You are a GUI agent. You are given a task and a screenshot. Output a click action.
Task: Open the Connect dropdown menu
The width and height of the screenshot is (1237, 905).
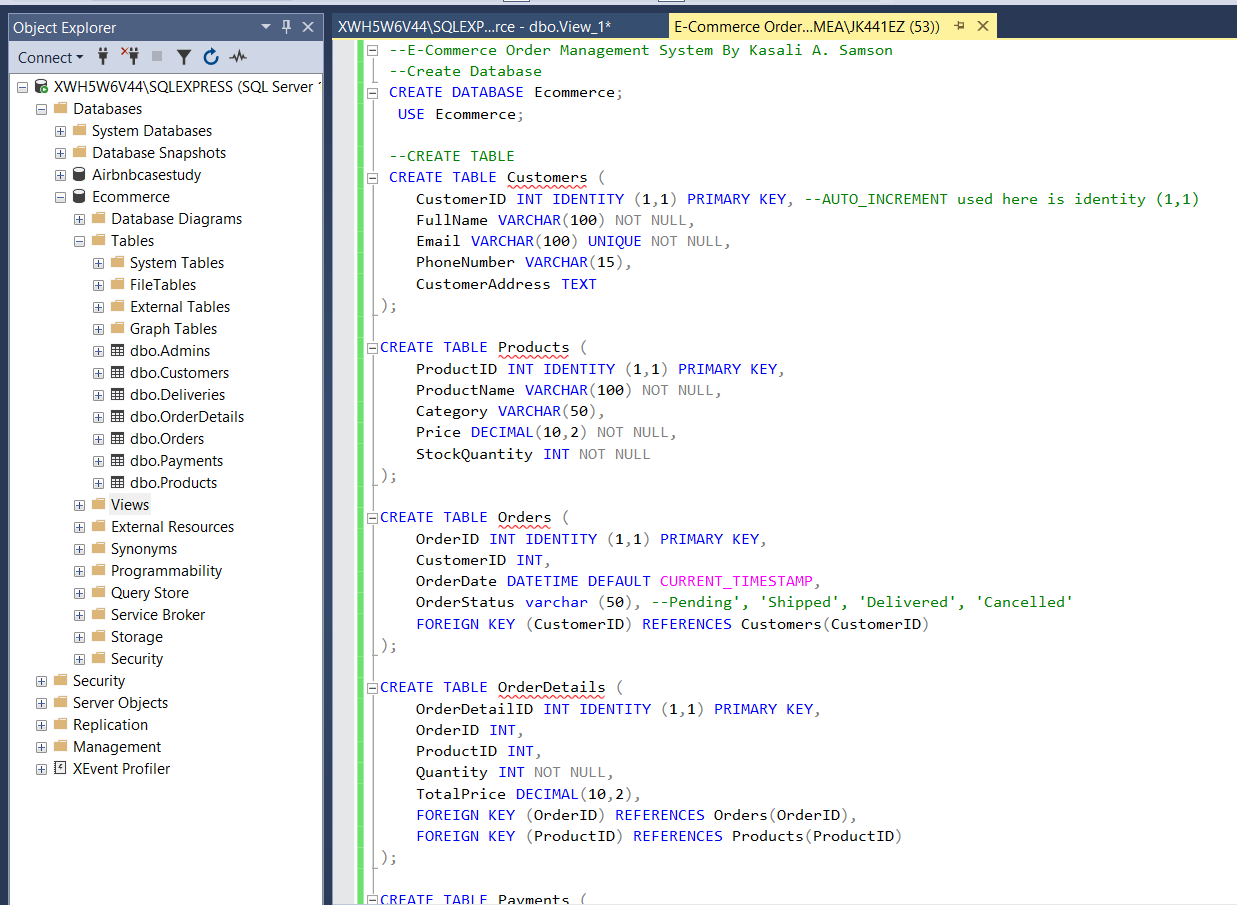point(50,57)
